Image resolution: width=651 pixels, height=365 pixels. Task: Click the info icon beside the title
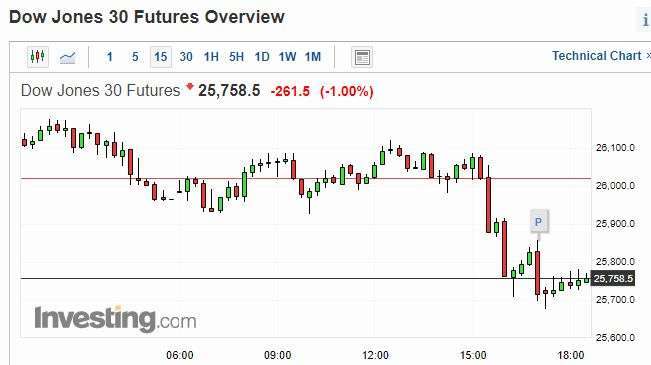click(x=645, y=20)
